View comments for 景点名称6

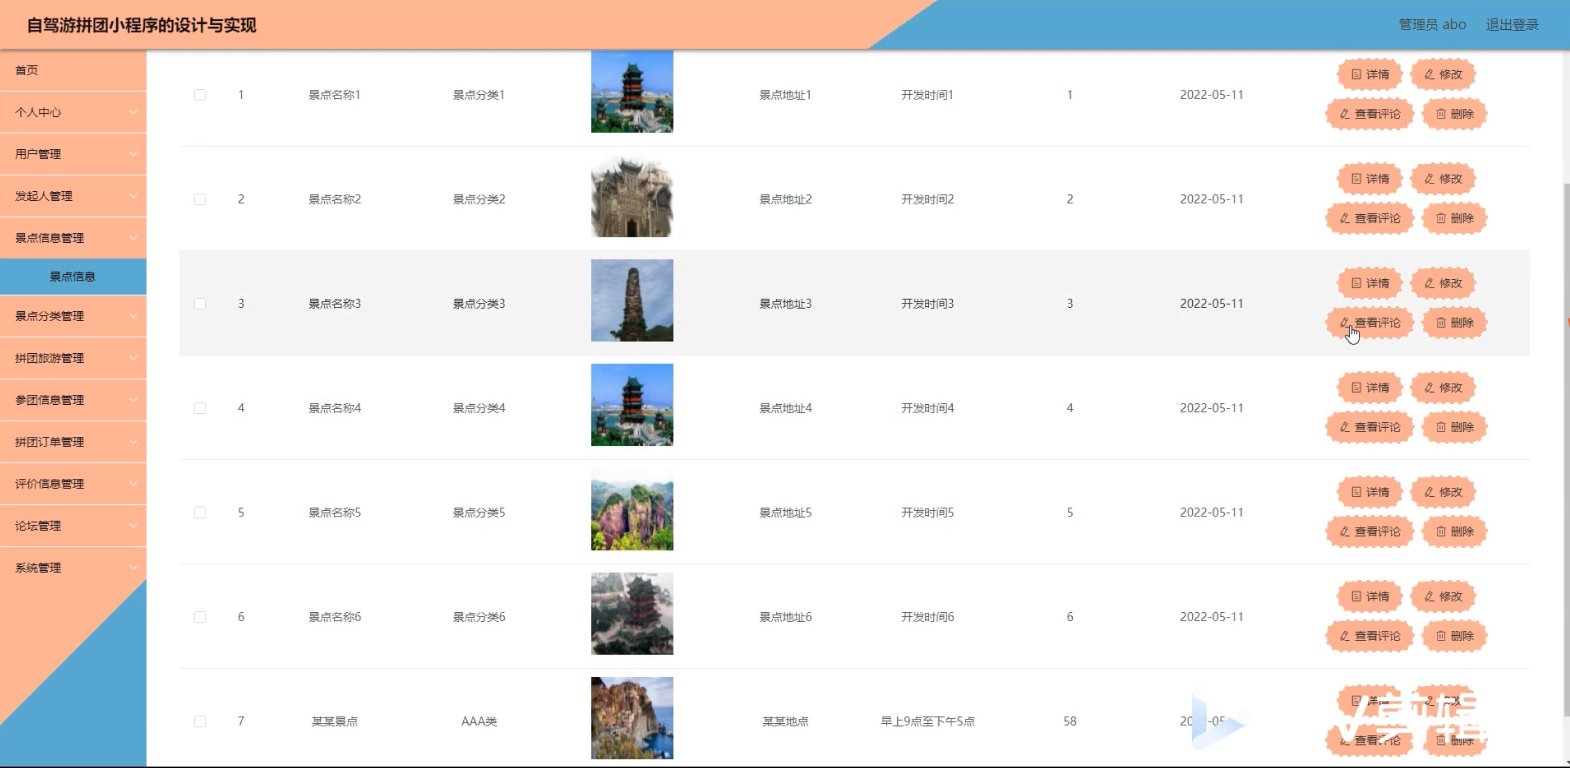(x=1370, y=636)
